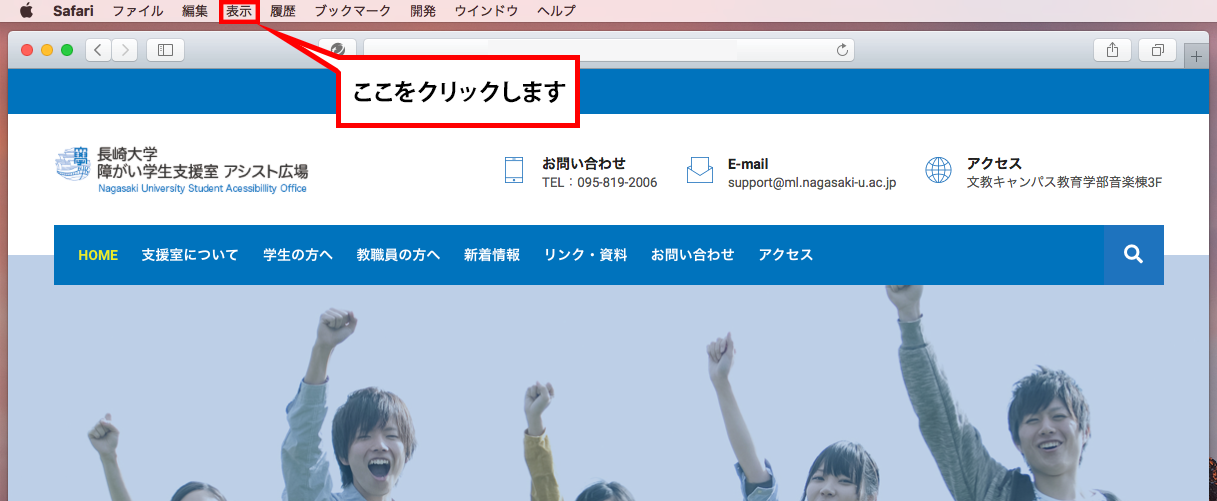Viewport: 1217px width, 501px height.
Task: Open アクセス in navigation bar
Action: click(786, 255)
